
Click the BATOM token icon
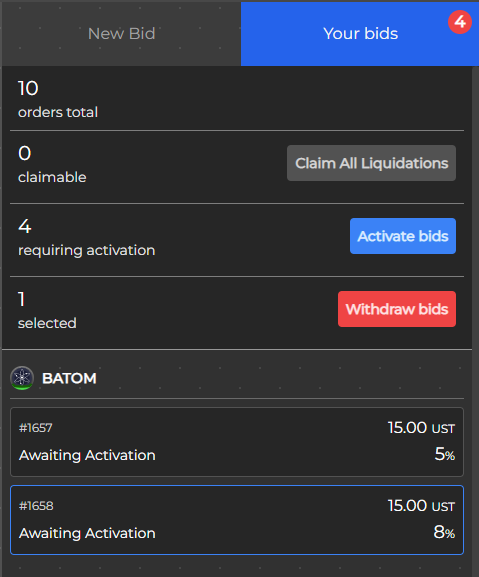point(22,378)
